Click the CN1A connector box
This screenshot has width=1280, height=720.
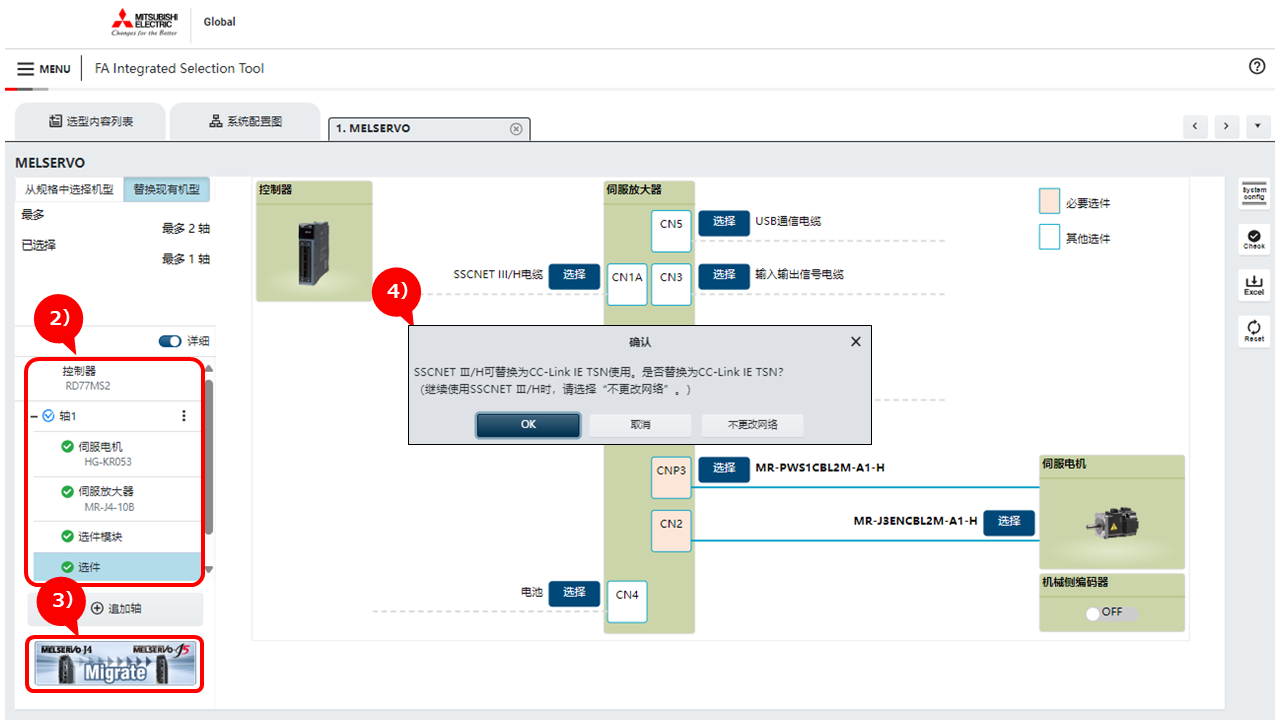(x=627, y=284)
